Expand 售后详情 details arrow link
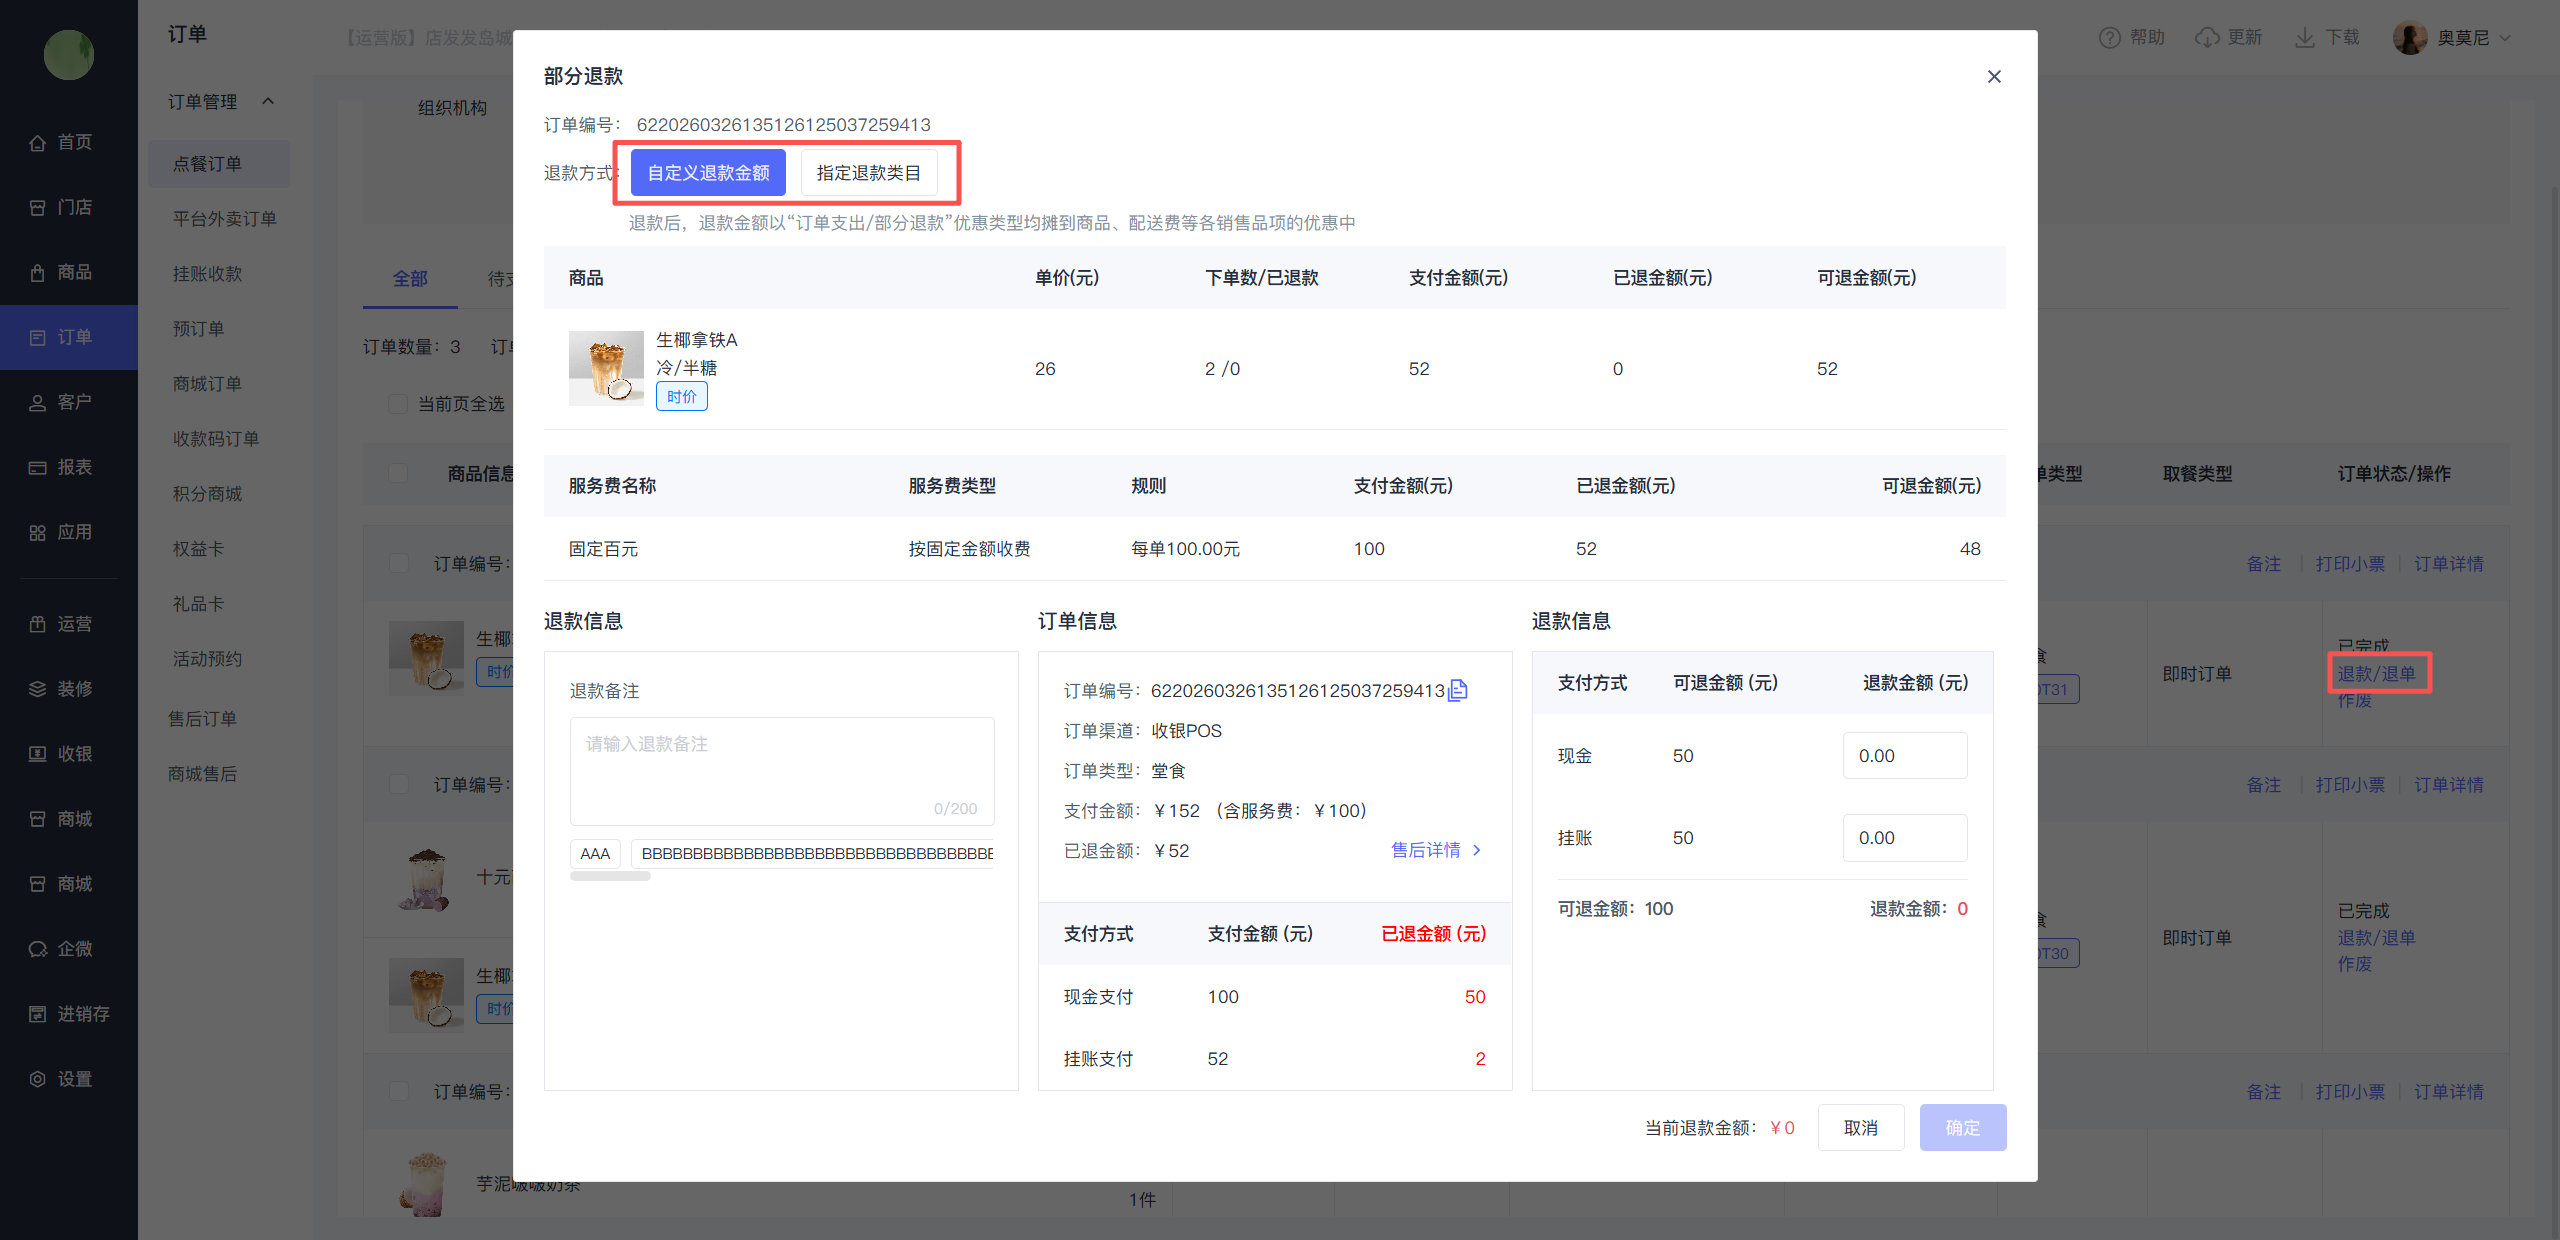 click(1436, 850)
